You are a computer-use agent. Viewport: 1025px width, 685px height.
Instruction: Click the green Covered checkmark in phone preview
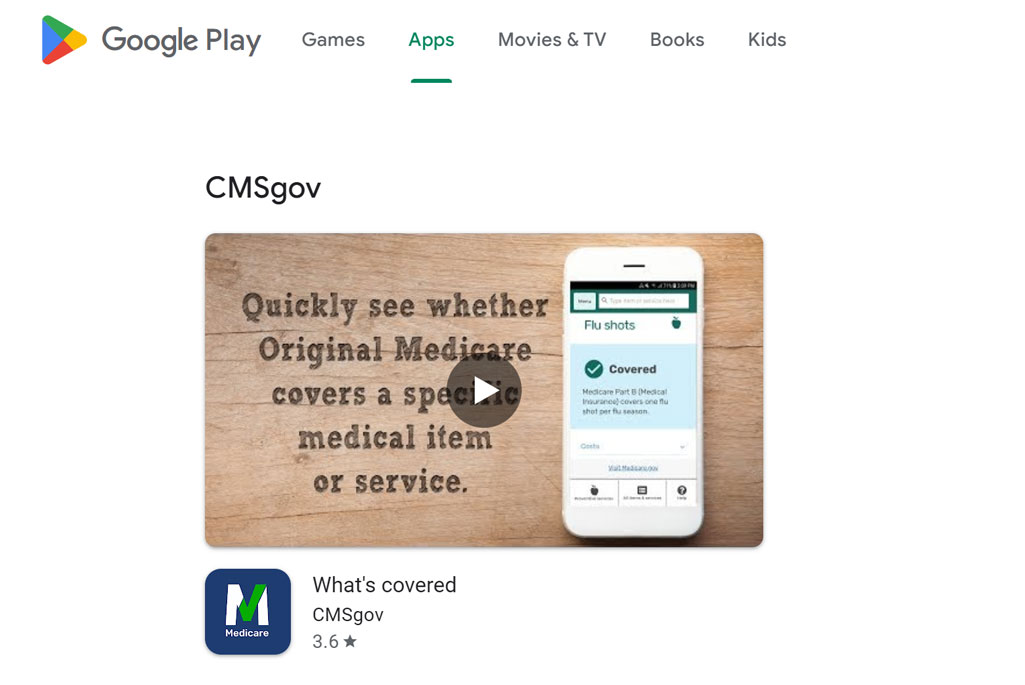(594, 369)
